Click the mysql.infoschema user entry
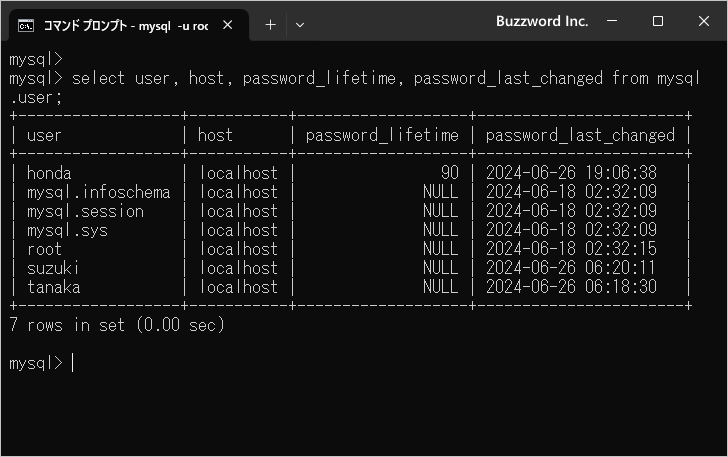Screen dimensions: 728x457 tap(98, 192)
